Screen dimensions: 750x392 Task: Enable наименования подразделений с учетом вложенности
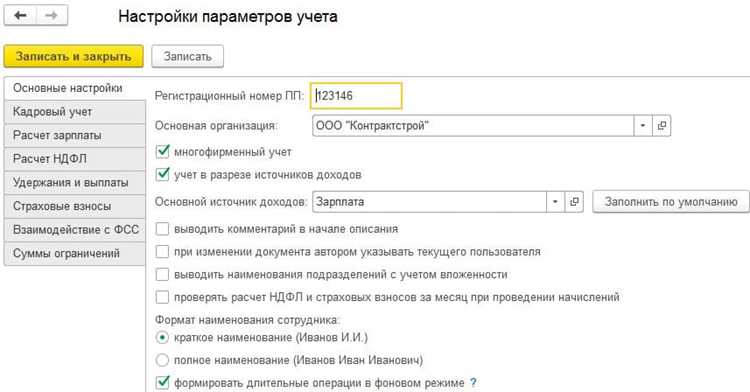click(x=163, y=274)
